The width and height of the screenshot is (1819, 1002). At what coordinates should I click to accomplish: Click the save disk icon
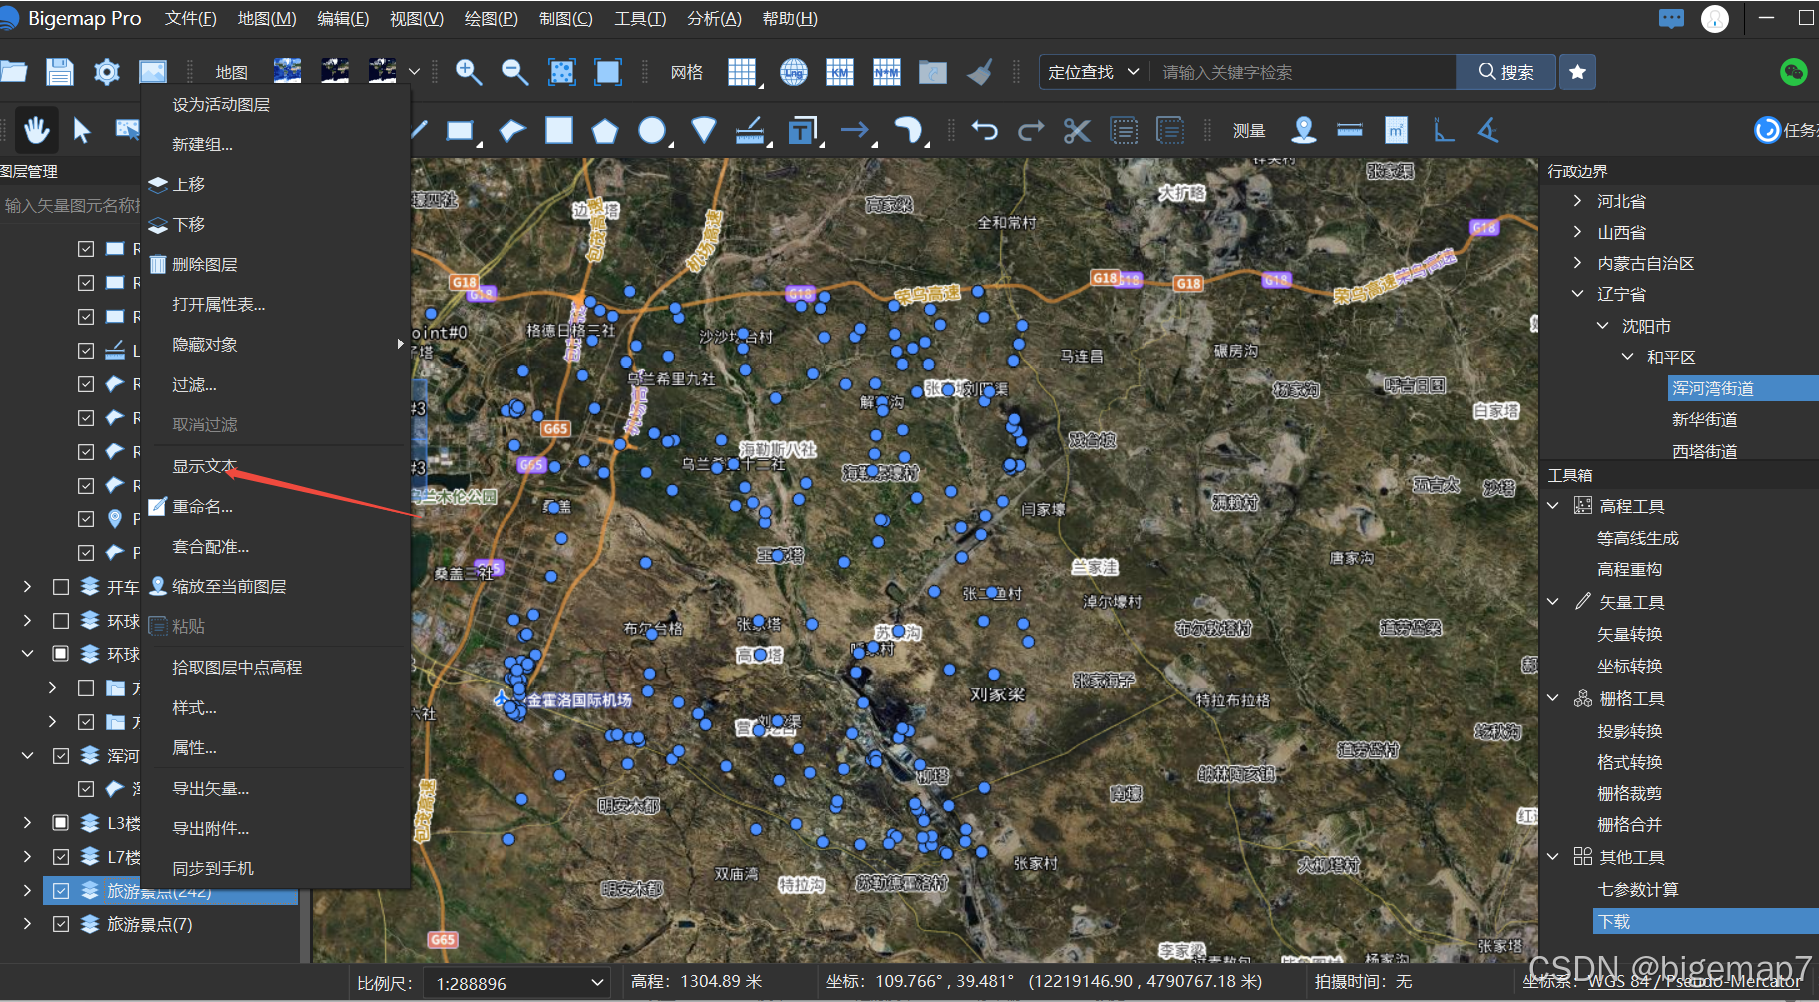click(60, 72)
